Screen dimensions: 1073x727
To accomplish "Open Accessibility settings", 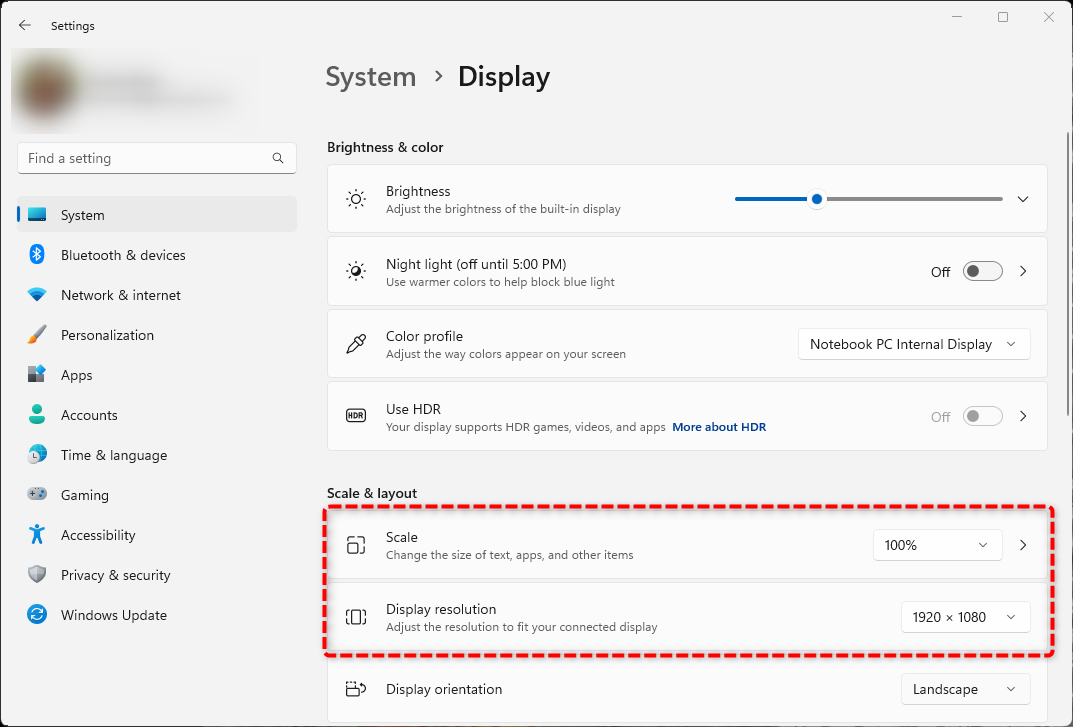I will click(97, 535).
